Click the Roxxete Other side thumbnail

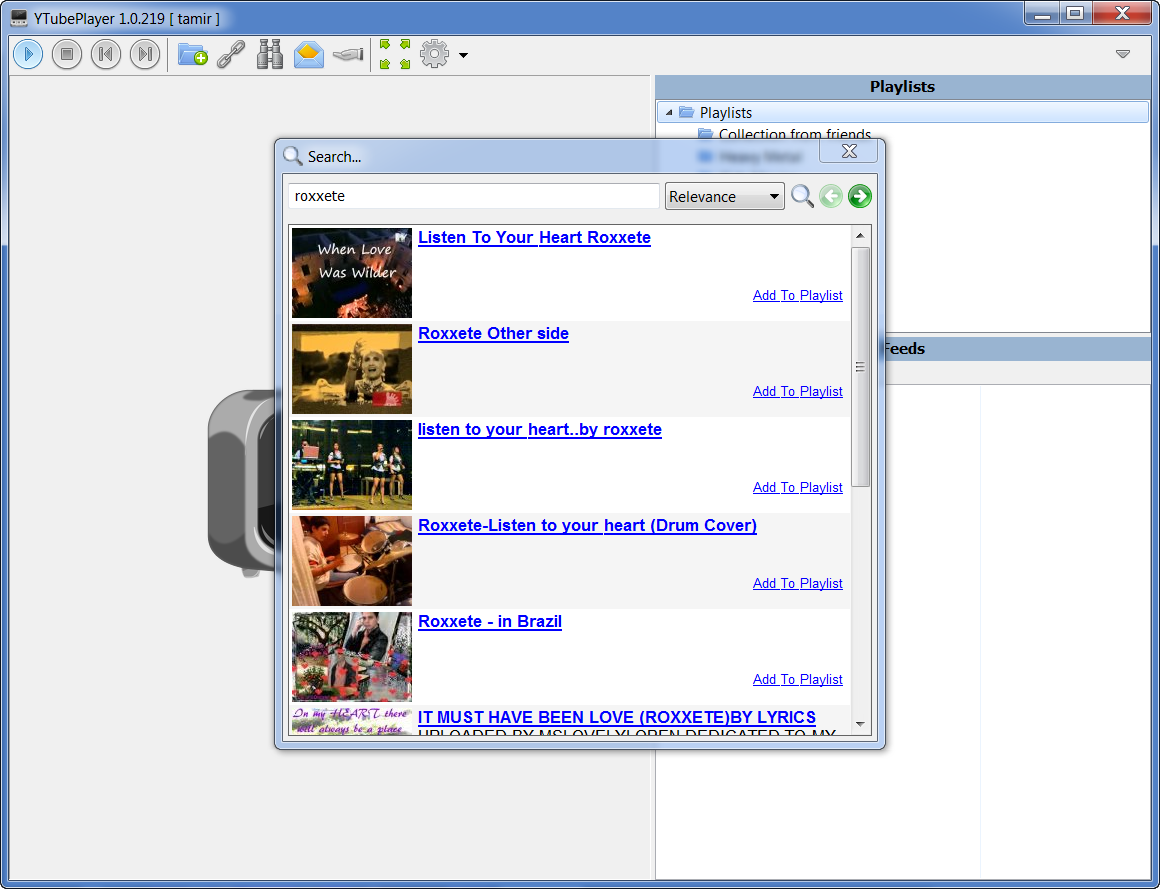pos(352,369)
